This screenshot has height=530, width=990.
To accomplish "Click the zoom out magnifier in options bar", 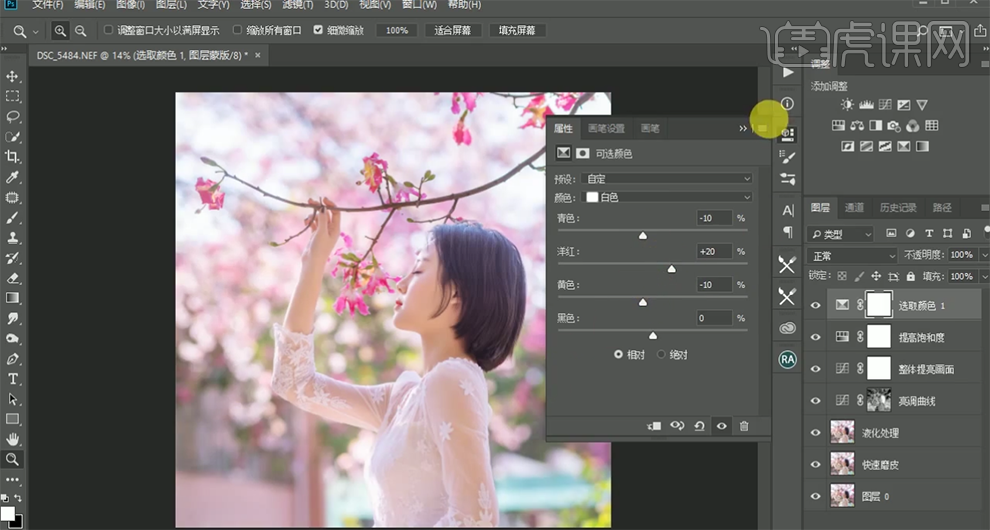I will pos(81,31).
